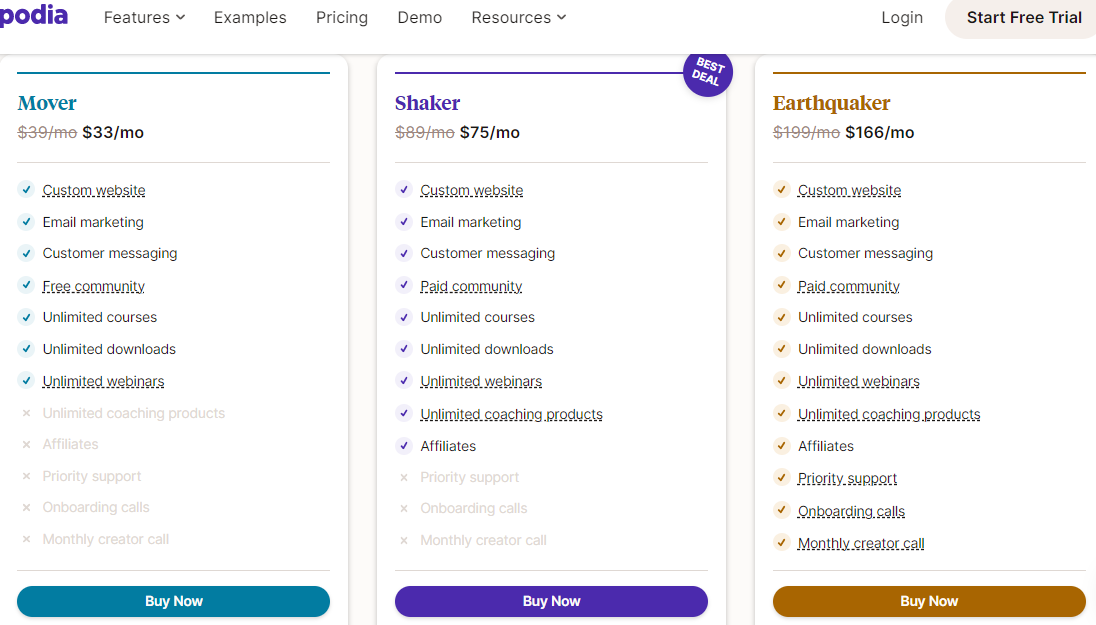Click the $166/mo Earthquaker price
This screenshot has width=1096, height=625.
click(879, 133)
